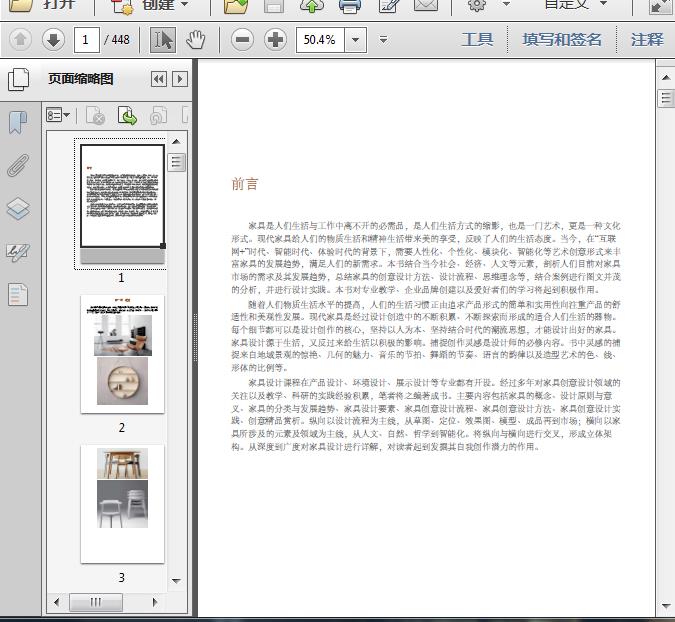The width and height of the screenshot is (675, 622).
Task: Click the thumbnail panel scroll down arrow
Action: (176, 581)
